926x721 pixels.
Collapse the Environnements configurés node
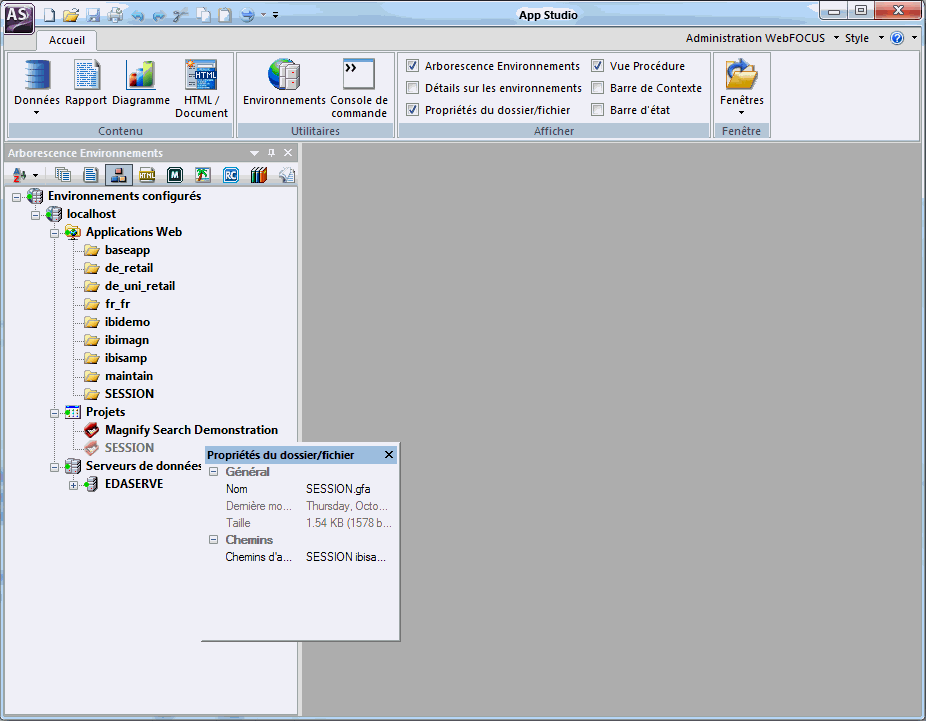(x=17, y=197)
